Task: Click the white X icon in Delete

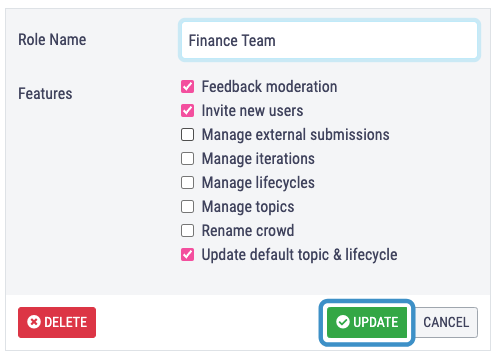Action: 34,322
